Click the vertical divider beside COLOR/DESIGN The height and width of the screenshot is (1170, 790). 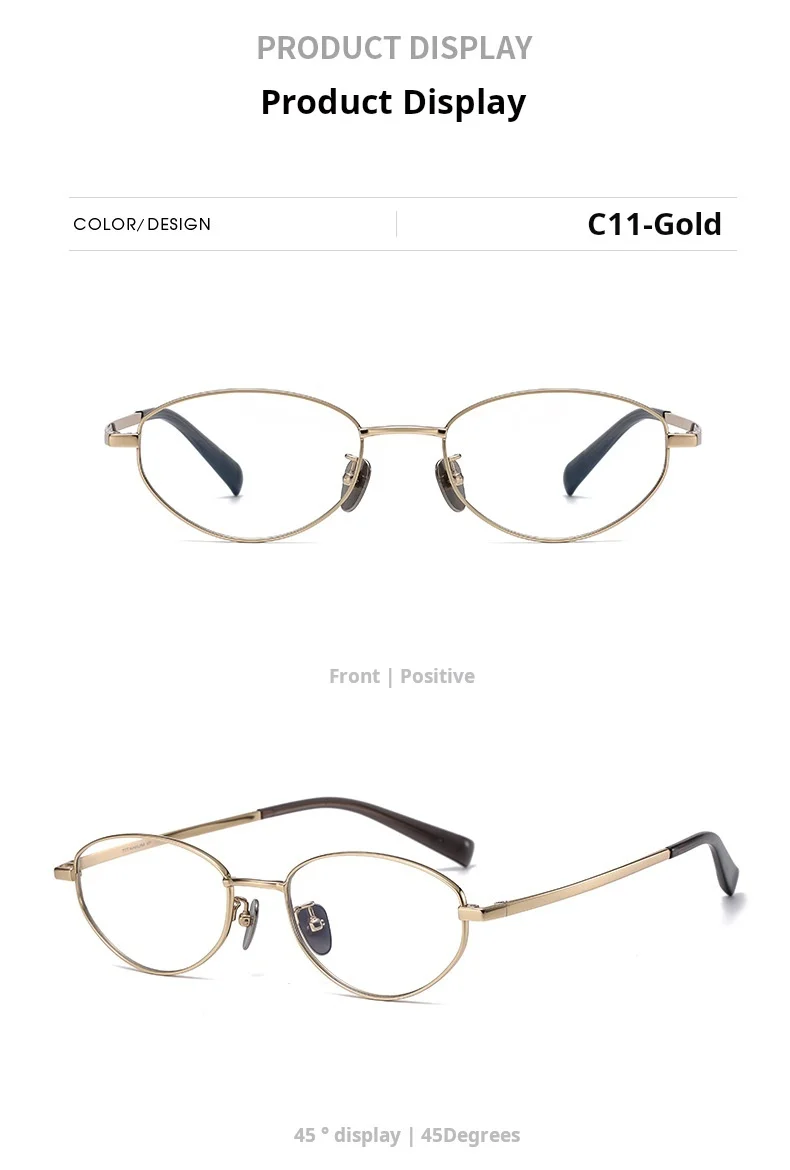(396, 224)
